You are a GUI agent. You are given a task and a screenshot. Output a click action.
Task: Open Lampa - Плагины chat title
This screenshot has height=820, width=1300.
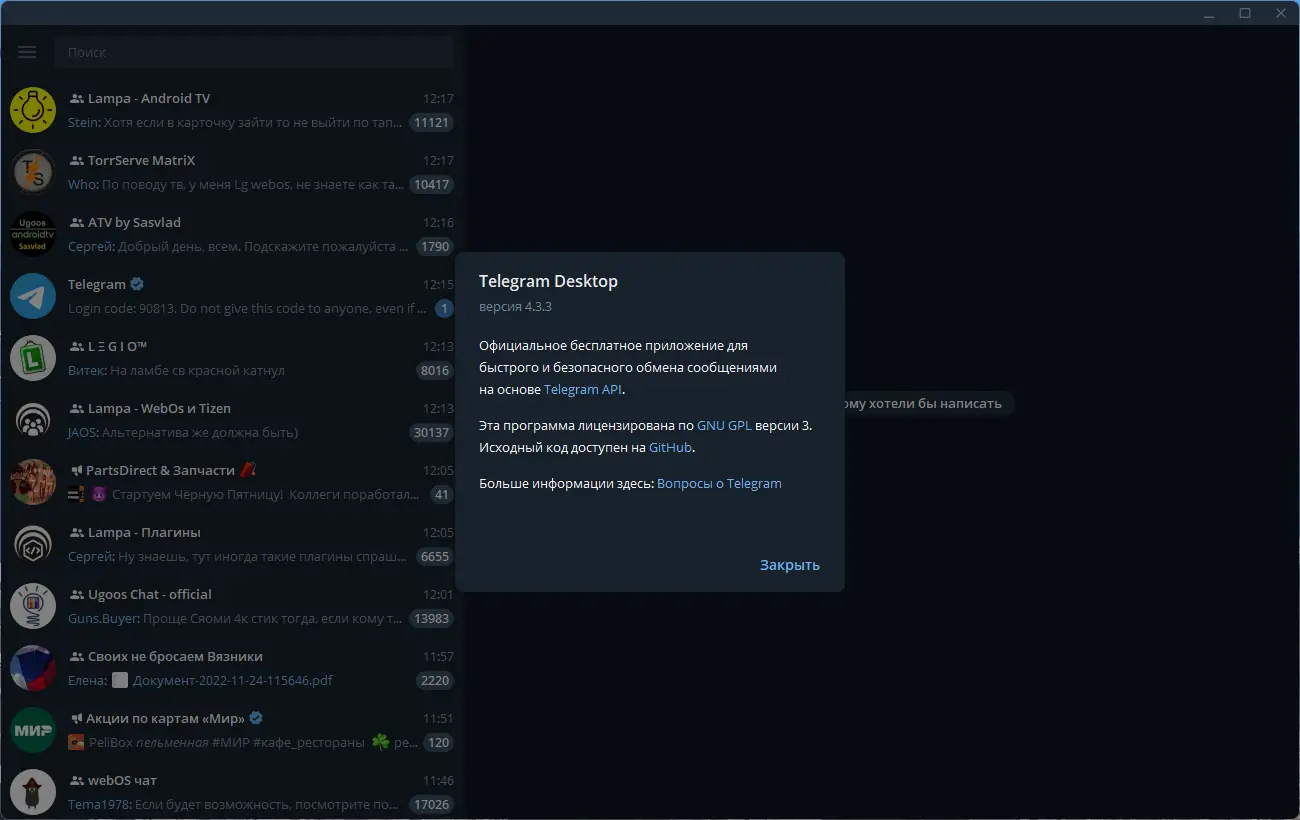pyautogui.click(x=144, y=532)
